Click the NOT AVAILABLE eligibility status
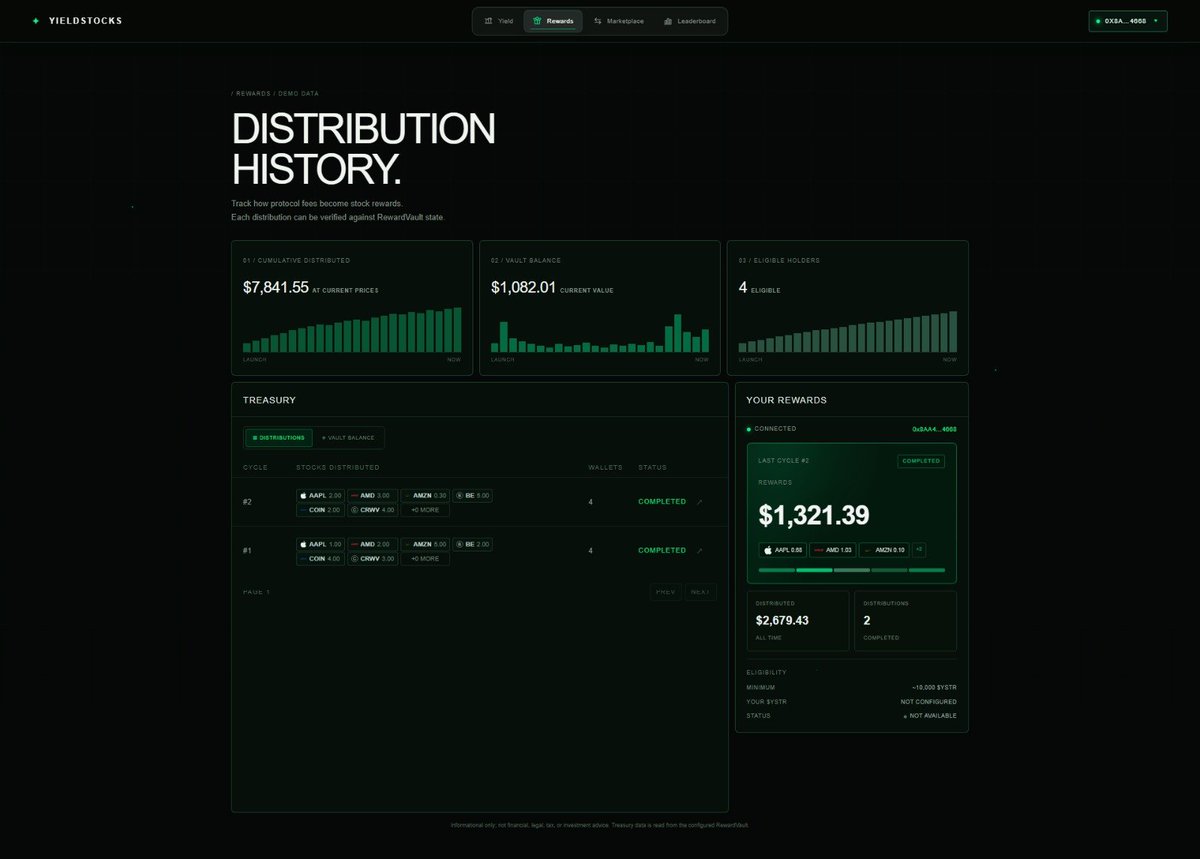Viewport: 1200px width, 859px height. click(930, 716)
